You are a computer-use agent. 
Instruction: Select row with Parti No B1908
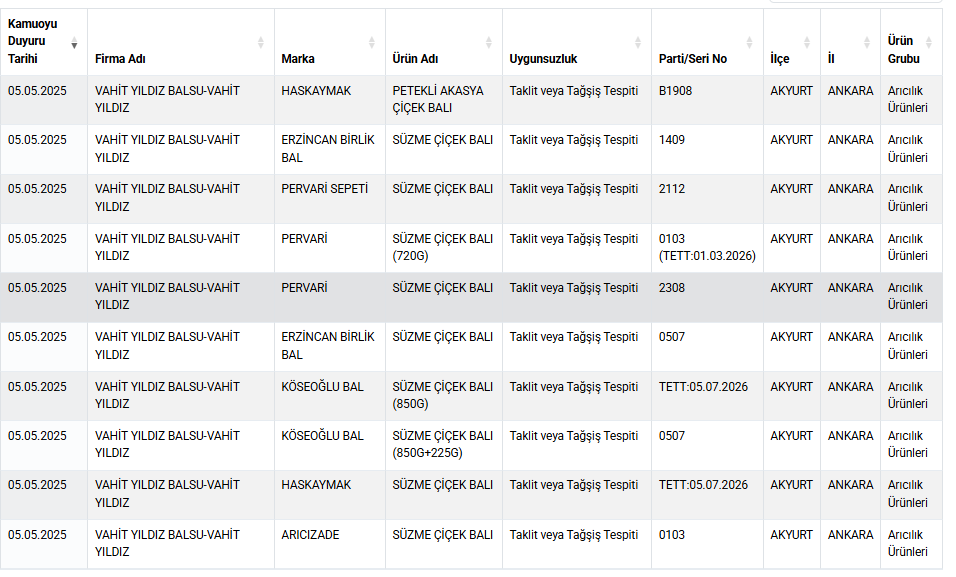pos(471,100)
